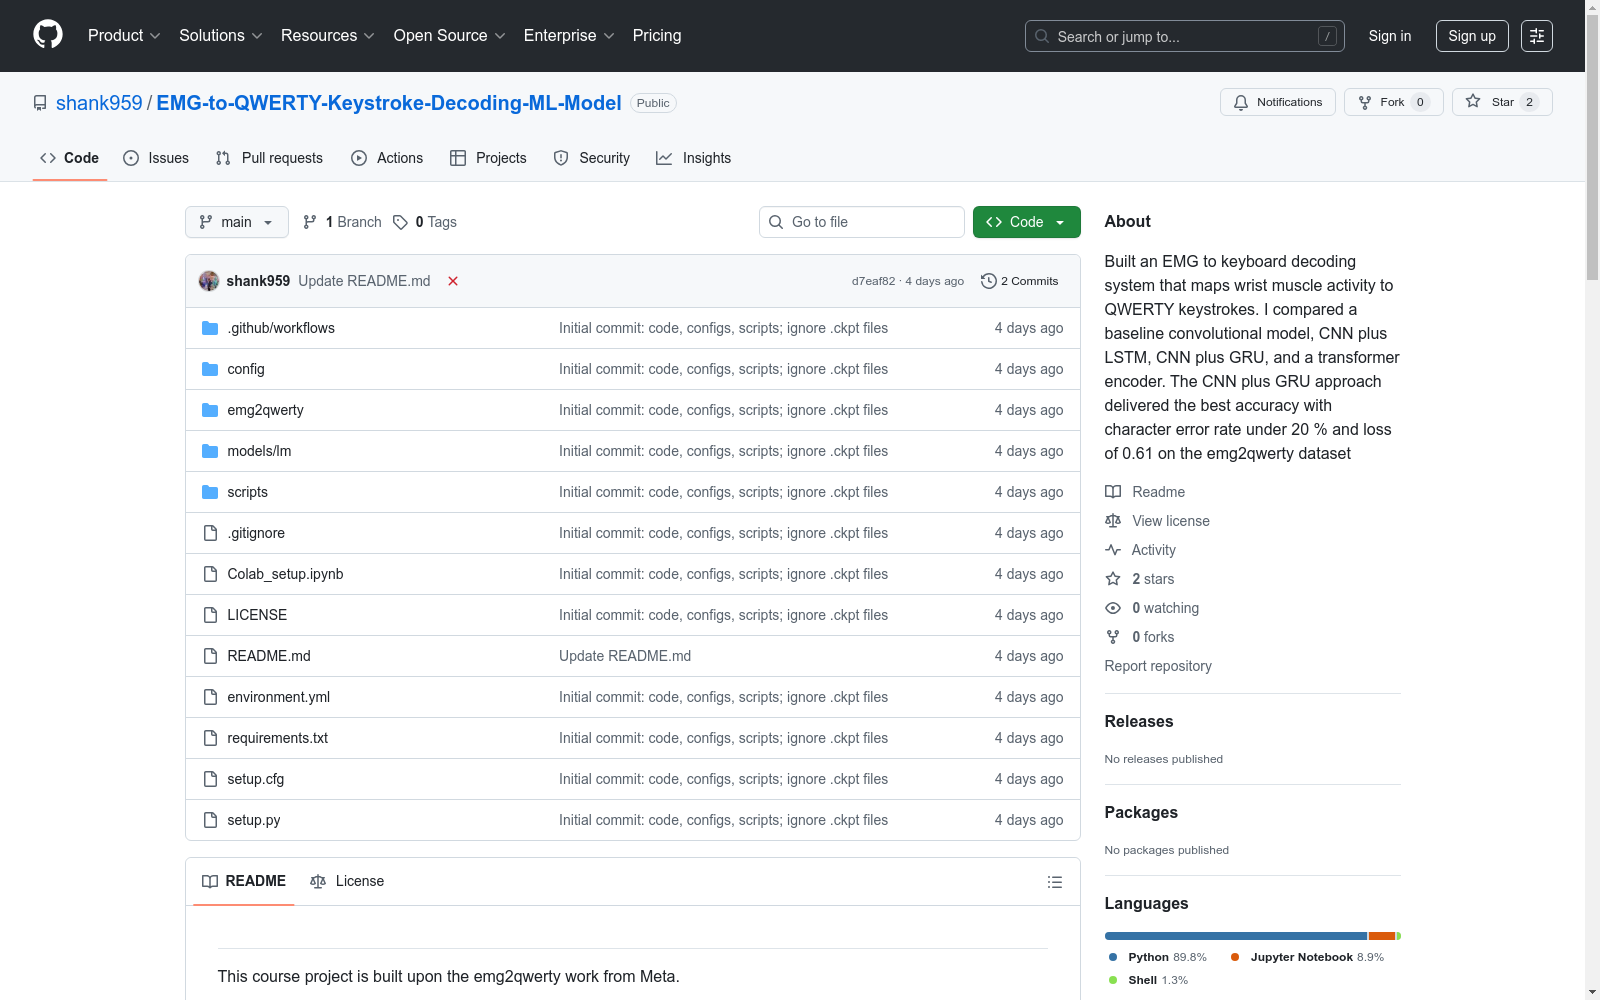
Task: Expand the Solutions menu
Action: tap(221, 36)
